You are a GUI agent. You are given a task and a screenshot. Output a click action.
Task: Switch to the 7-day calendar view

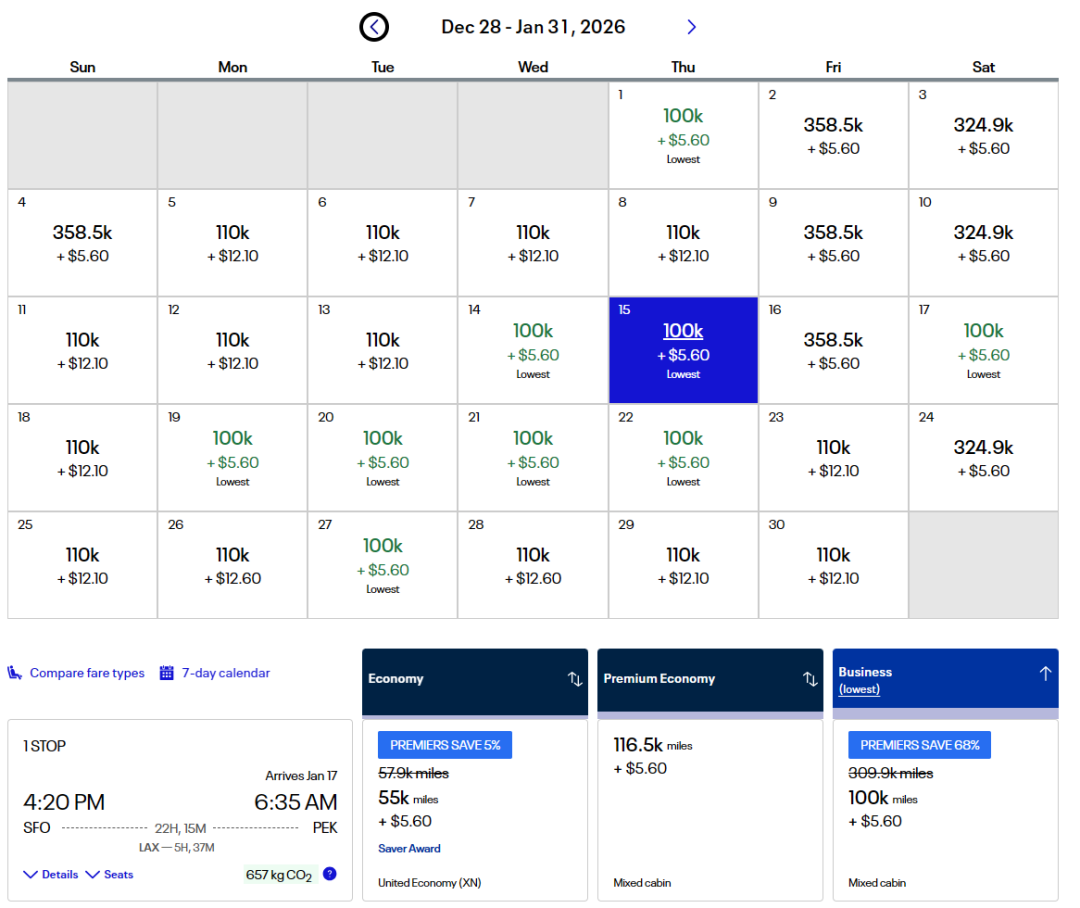(225, 673)
